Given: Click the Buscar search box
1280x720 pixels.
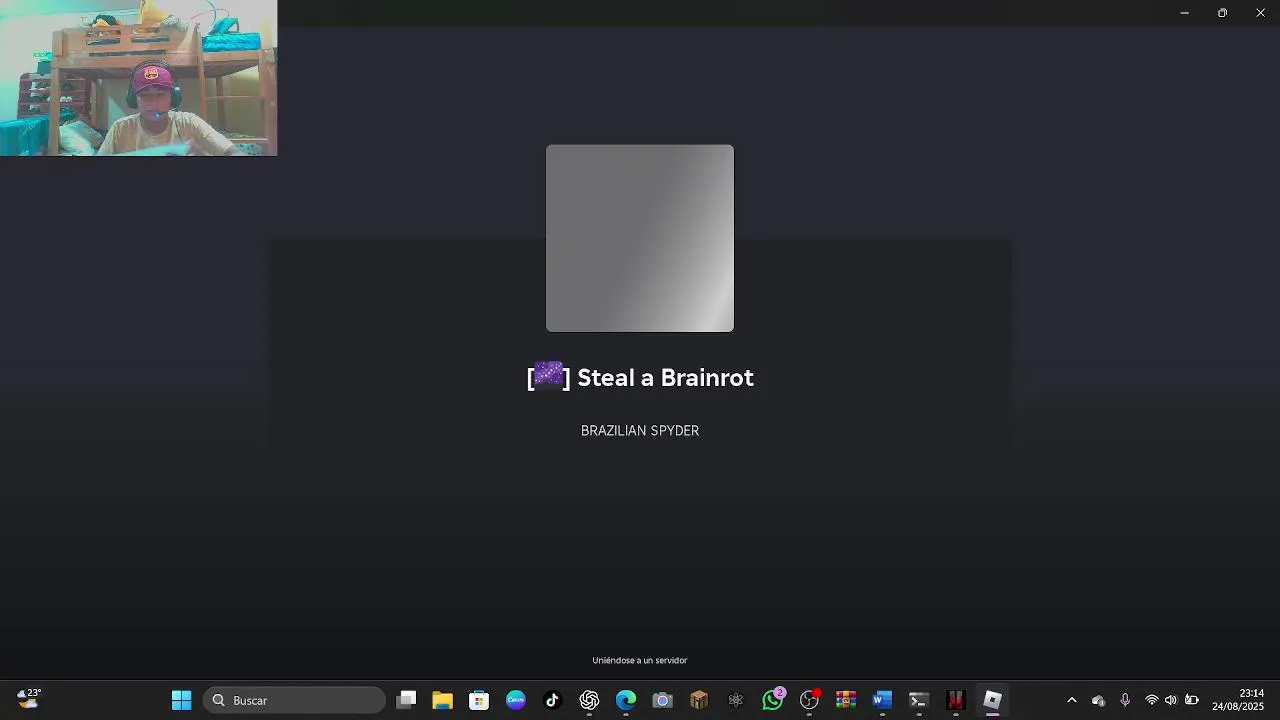Looking at the screenshot, I should pos(294,700).
